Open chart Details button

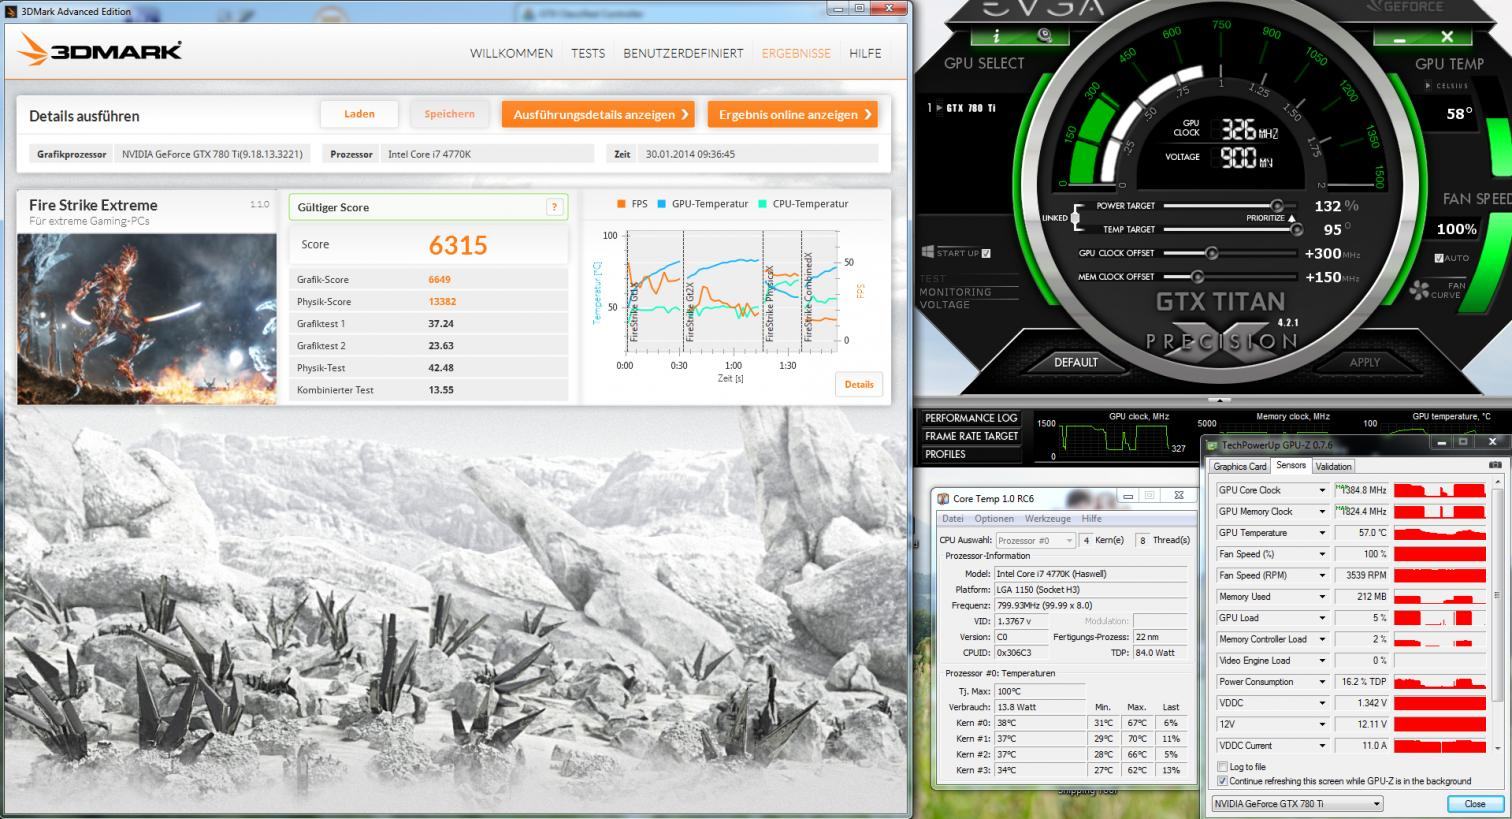tap(858, 384)
